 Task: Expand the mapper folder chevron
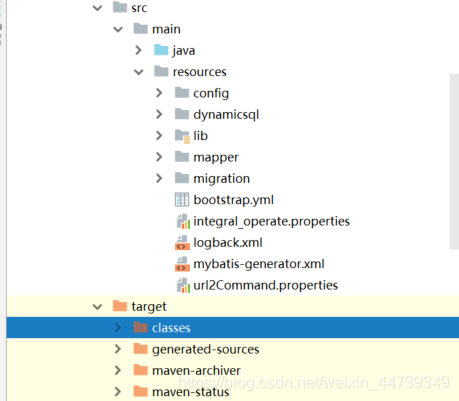159,157
